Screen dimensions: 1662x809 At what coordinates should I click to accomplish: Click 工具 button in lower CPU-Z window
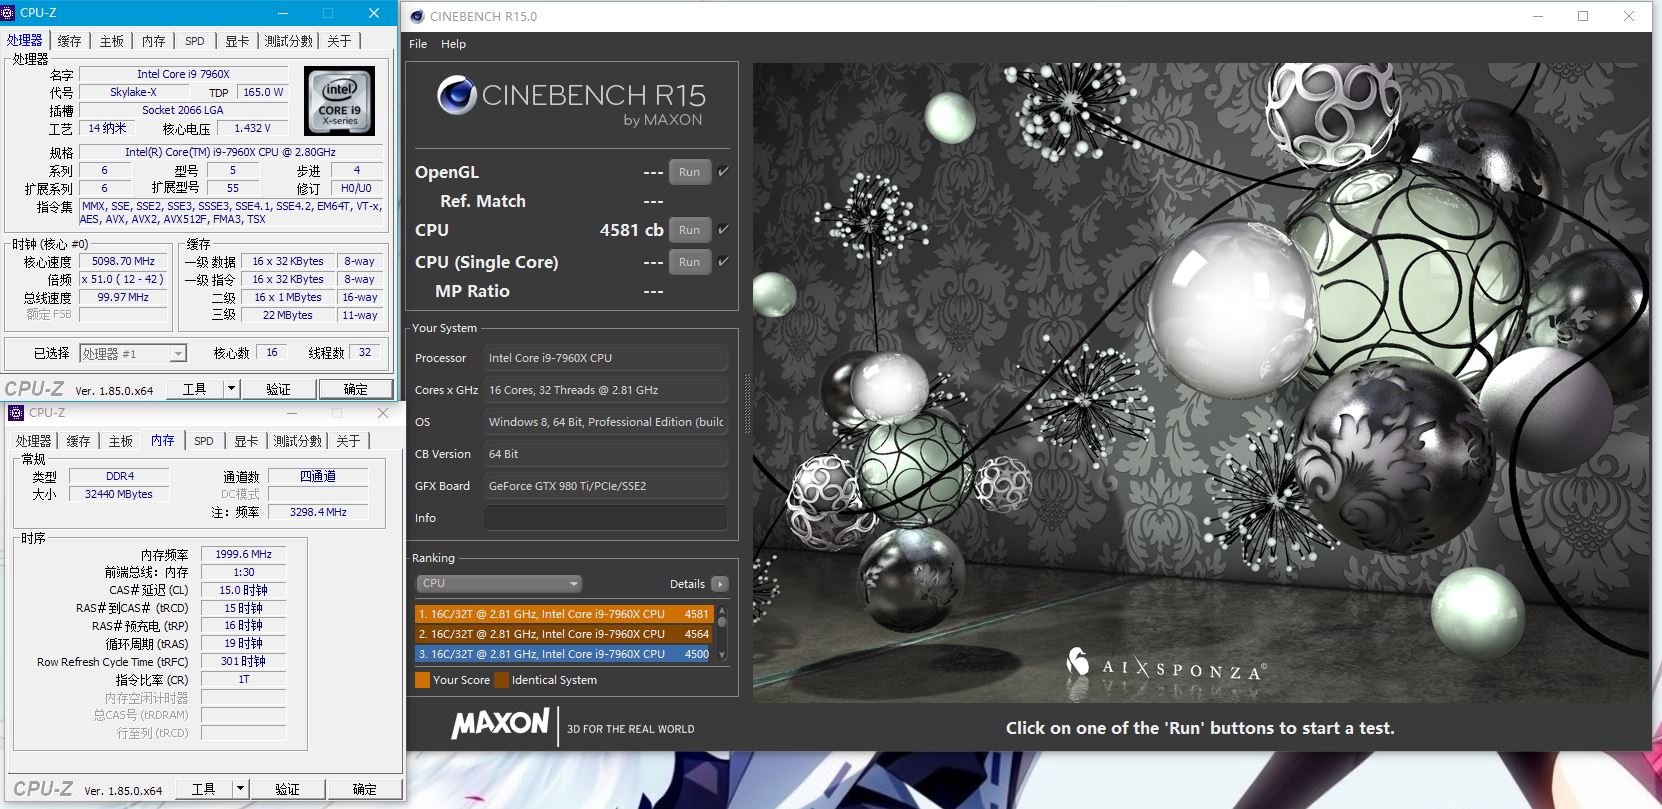[203, 789]
